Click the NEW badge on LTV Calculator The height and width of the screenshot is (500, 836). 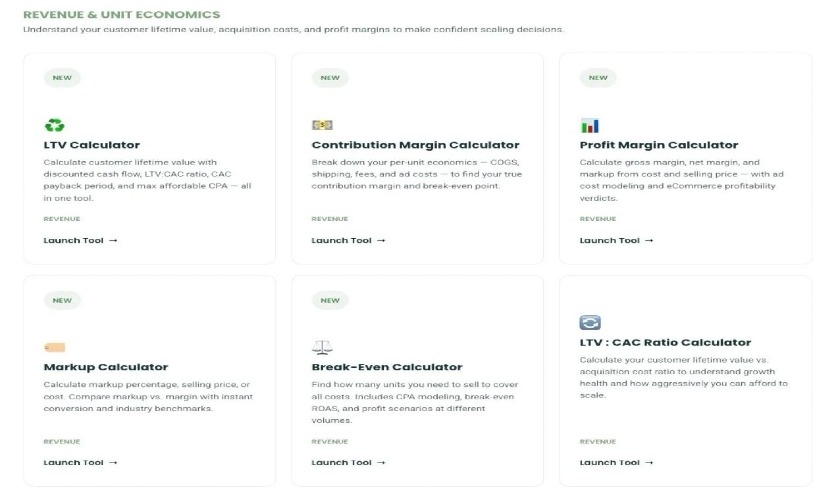pyautogui.click(x=62, y=78)
